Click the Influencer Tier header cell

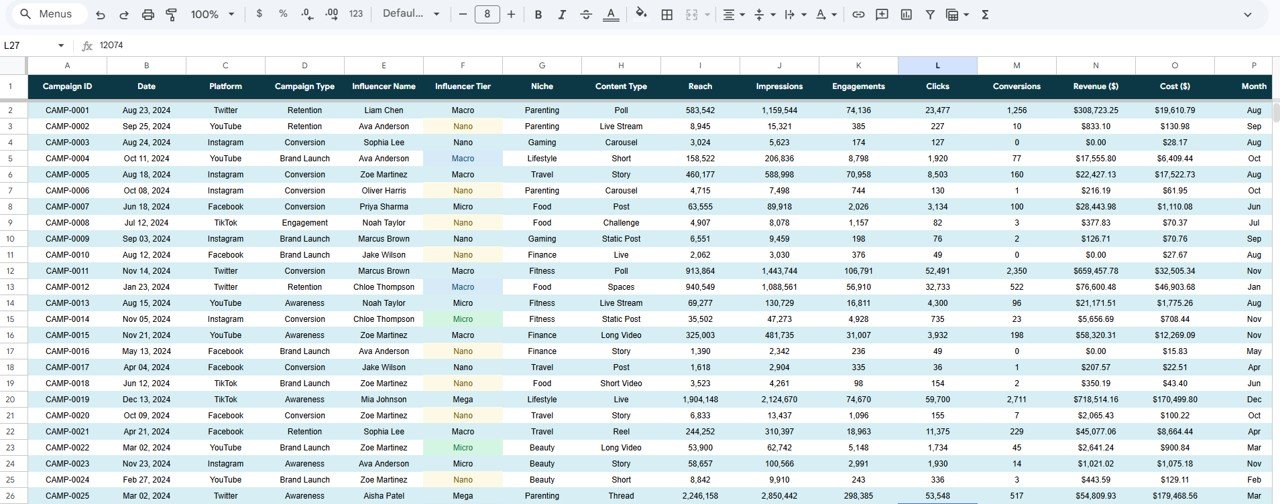463,87
